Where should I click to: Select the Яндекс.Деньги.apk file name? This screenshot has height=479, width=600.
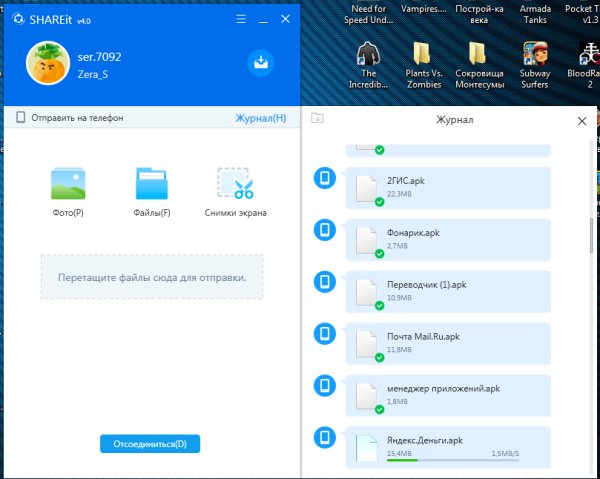(x=425, y=440)
